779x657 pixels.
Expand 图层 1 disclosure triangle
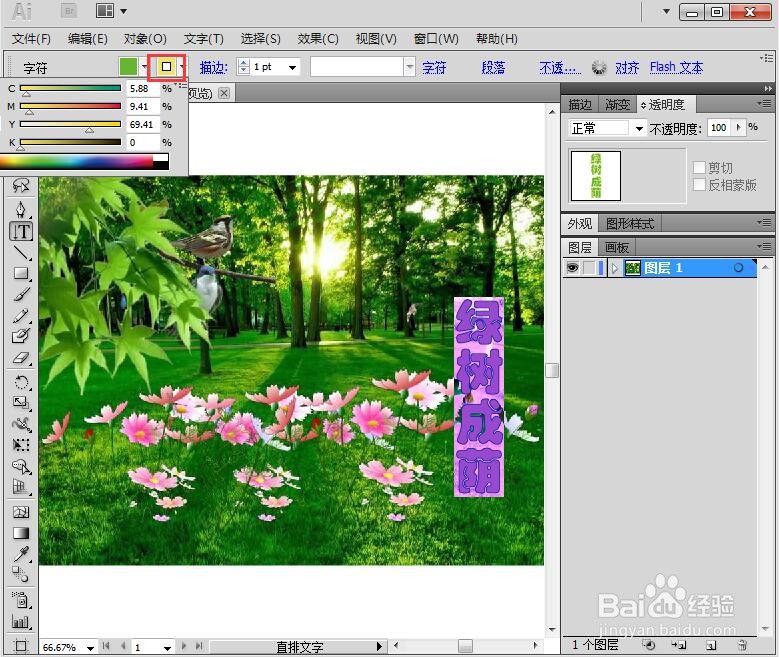click(x=615, y=268)
